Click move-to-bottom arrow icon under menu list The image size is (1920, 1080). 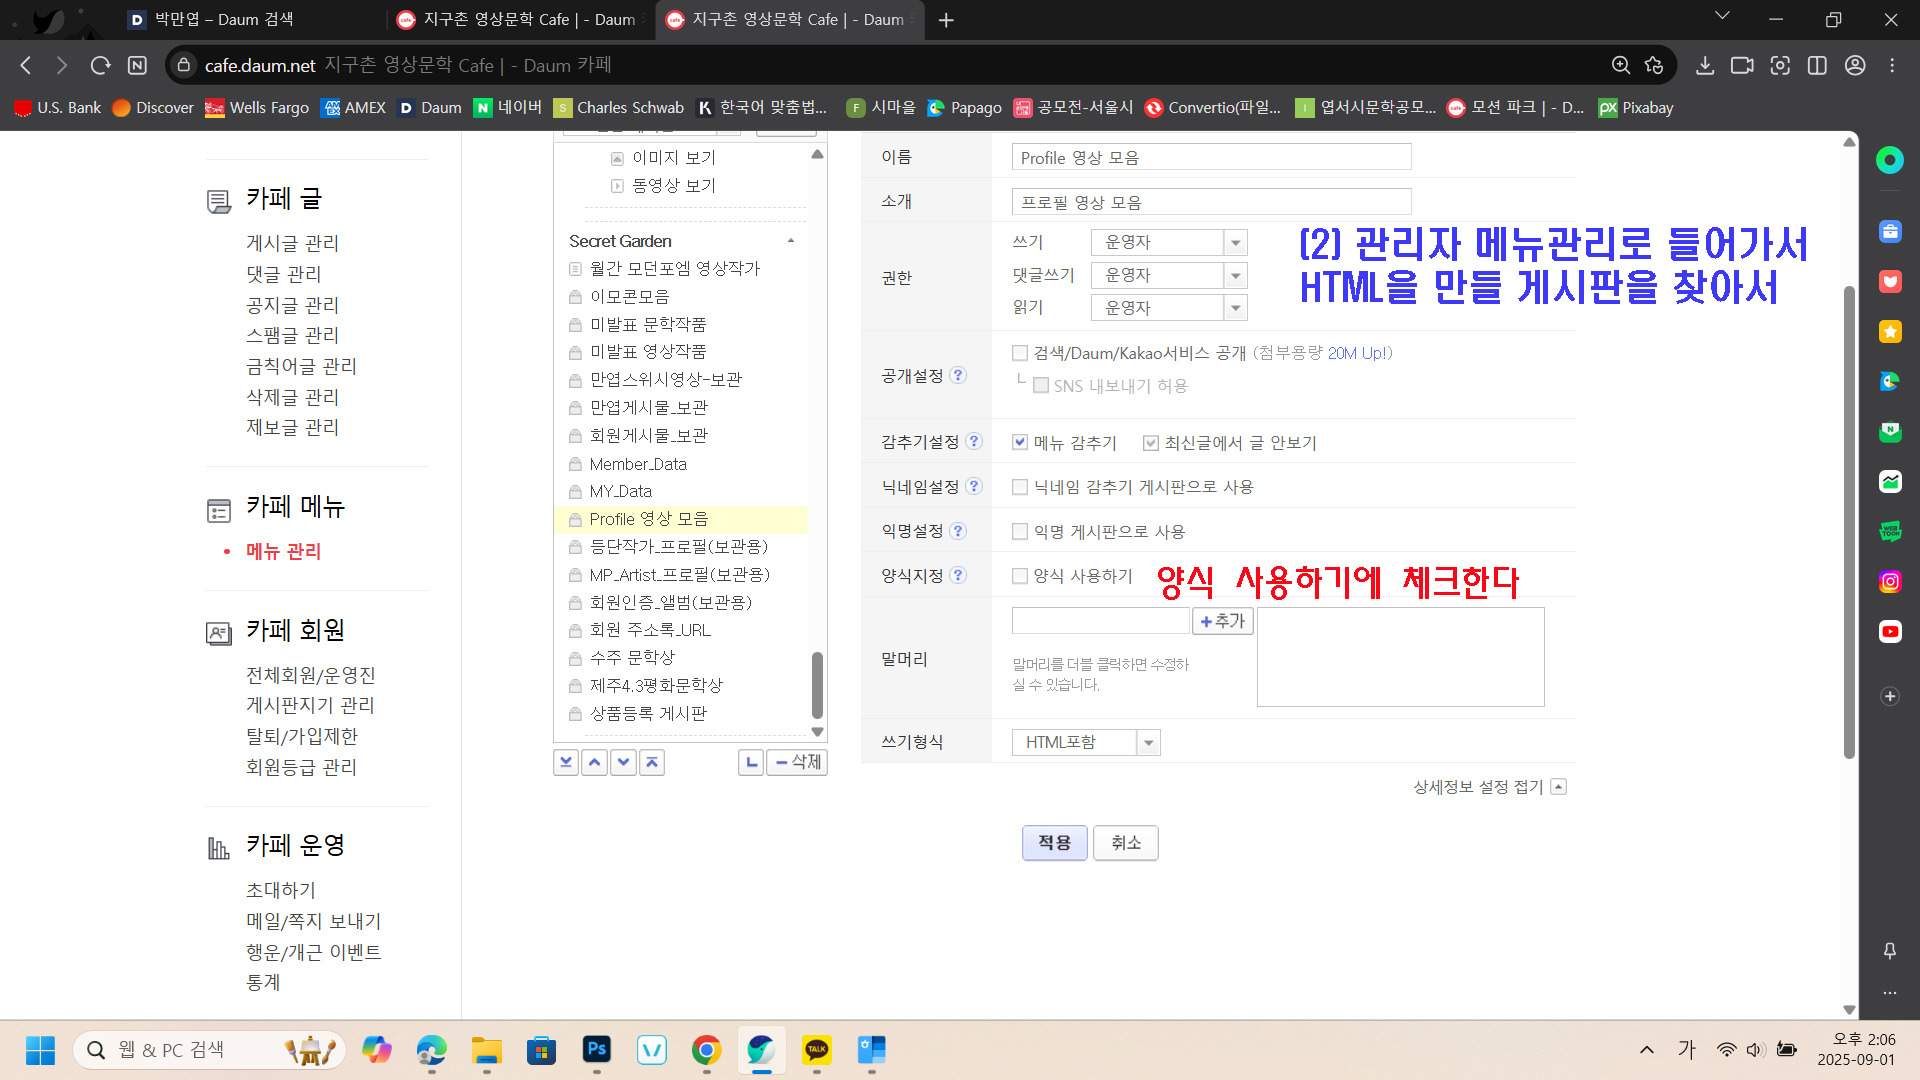pos(566,762)
